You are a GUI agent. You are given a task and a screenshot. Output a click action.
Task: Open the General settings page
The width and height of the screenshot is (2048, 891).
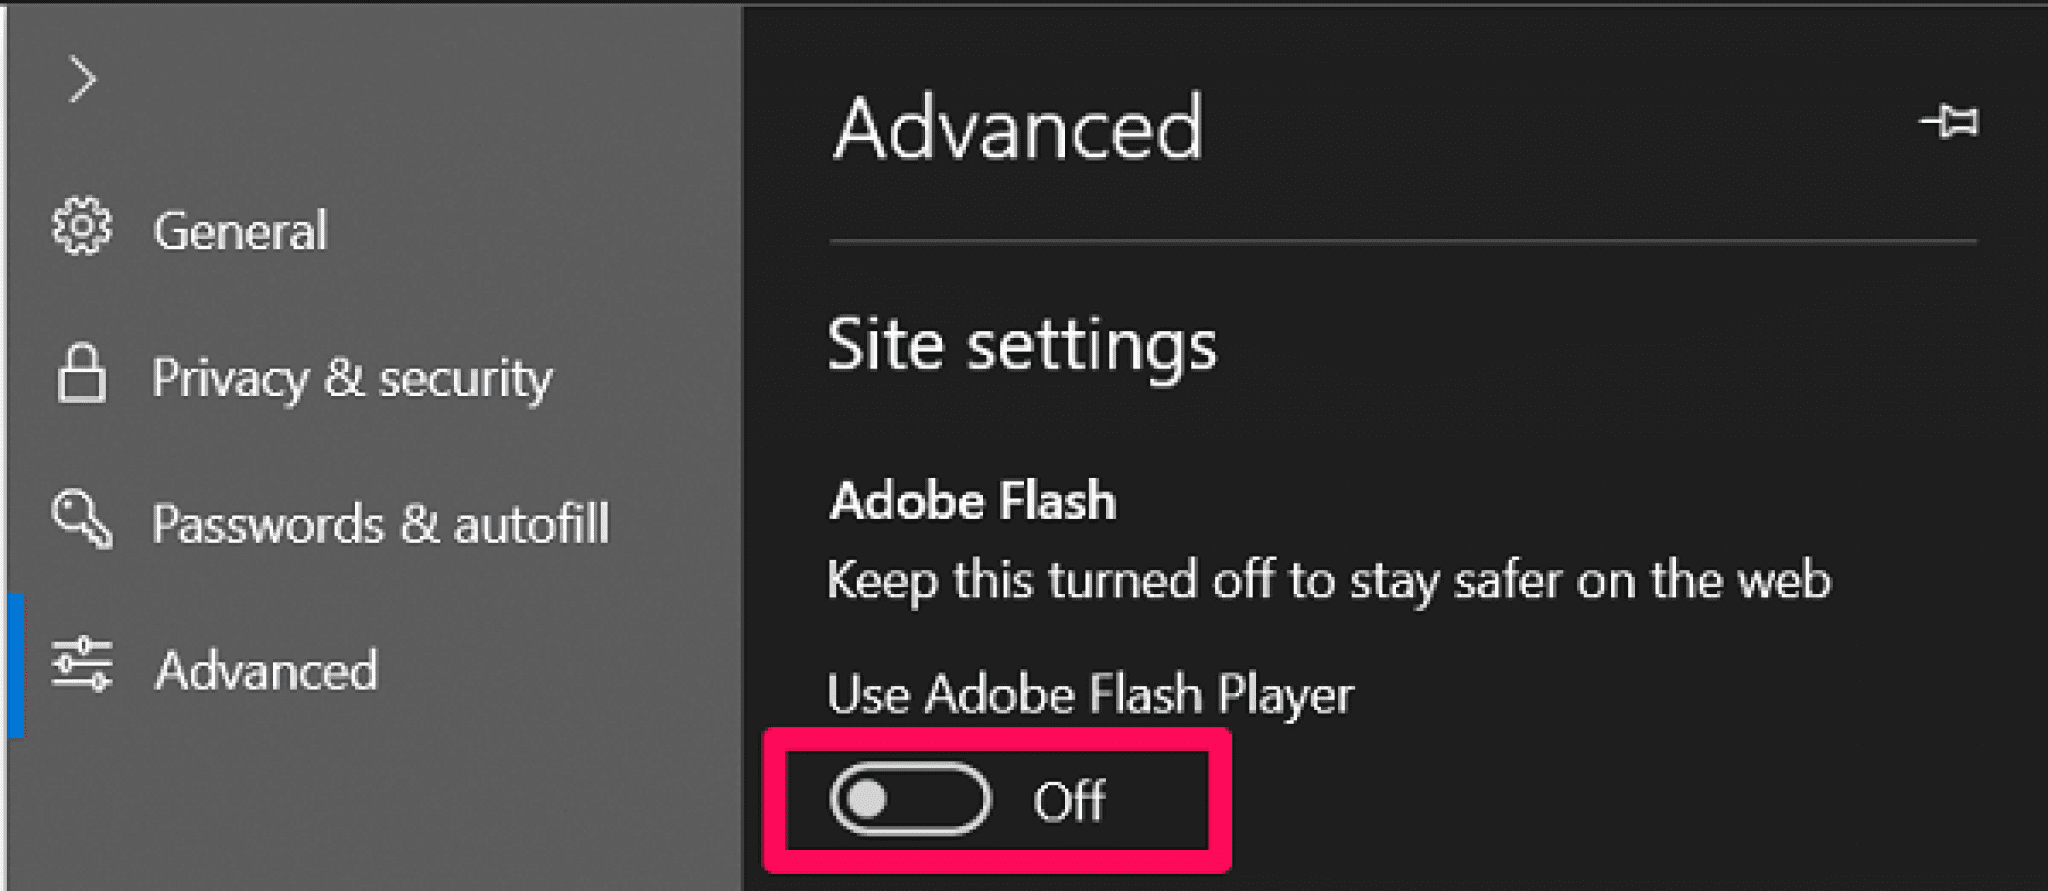click(x=240, y=230)
